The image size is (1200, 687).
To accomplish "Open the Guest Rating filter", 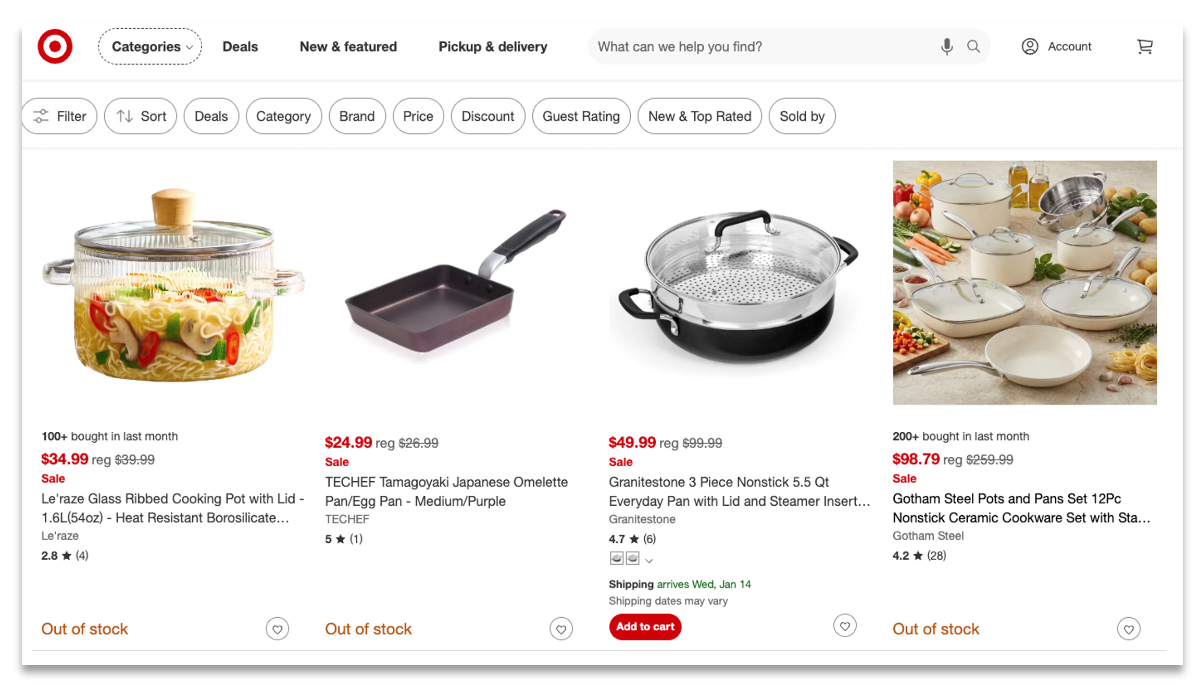I will [x=581, y=116].
